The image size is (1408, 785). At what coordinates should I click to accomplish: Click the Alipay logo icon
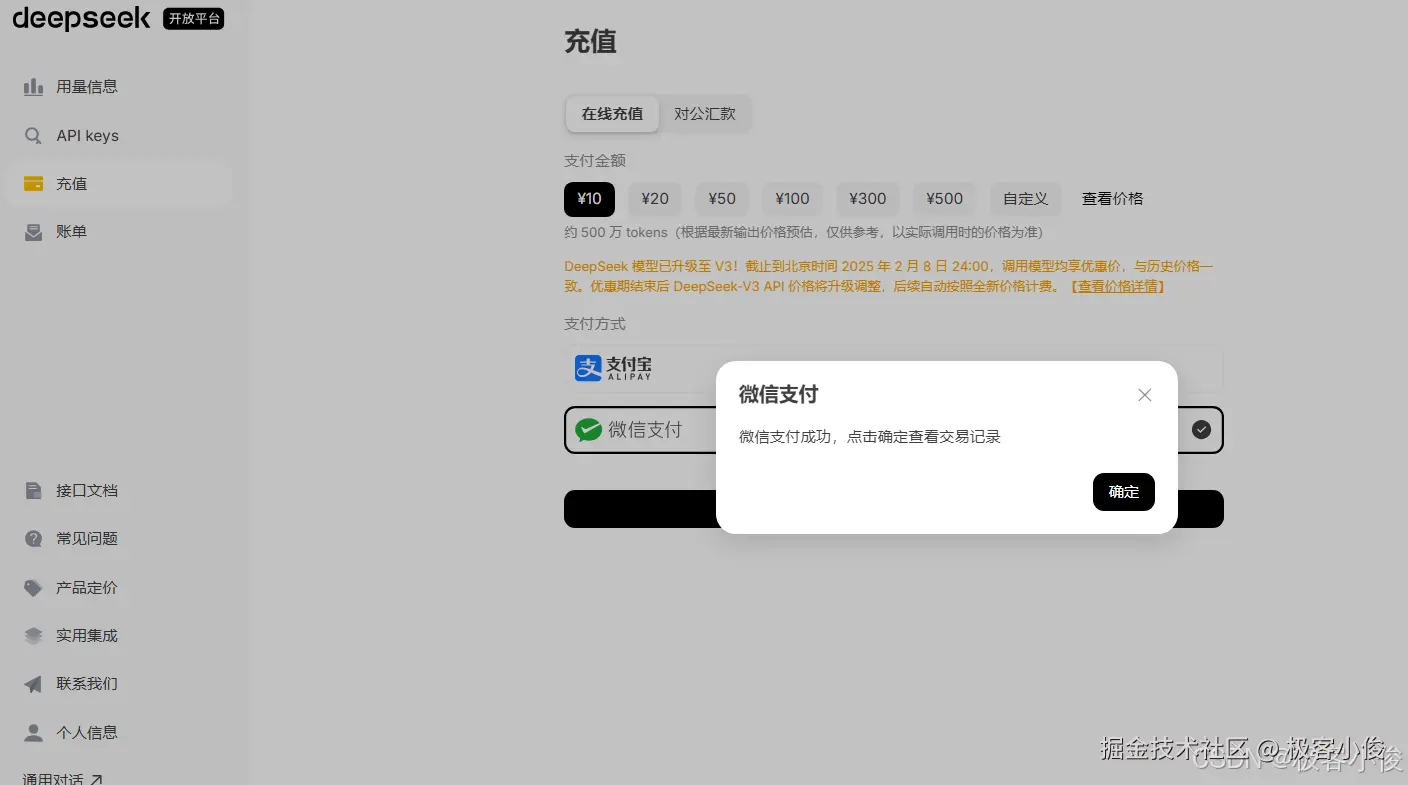pyautogui.click(x=588, y=368)
